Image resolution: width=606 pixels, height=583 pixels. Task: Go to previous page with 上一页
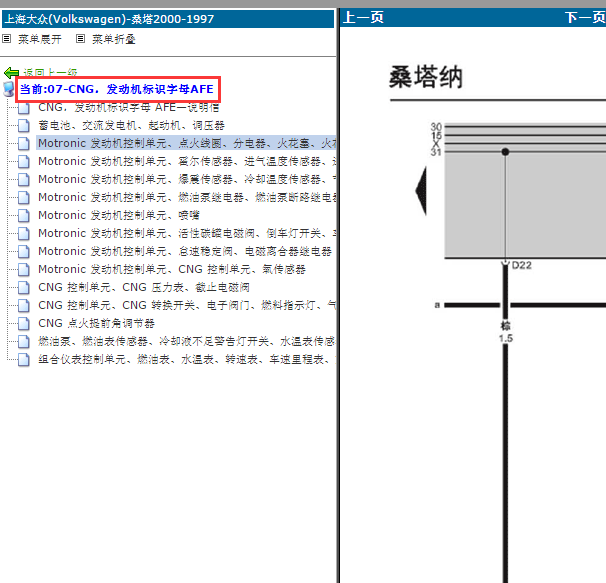[363, 17]
